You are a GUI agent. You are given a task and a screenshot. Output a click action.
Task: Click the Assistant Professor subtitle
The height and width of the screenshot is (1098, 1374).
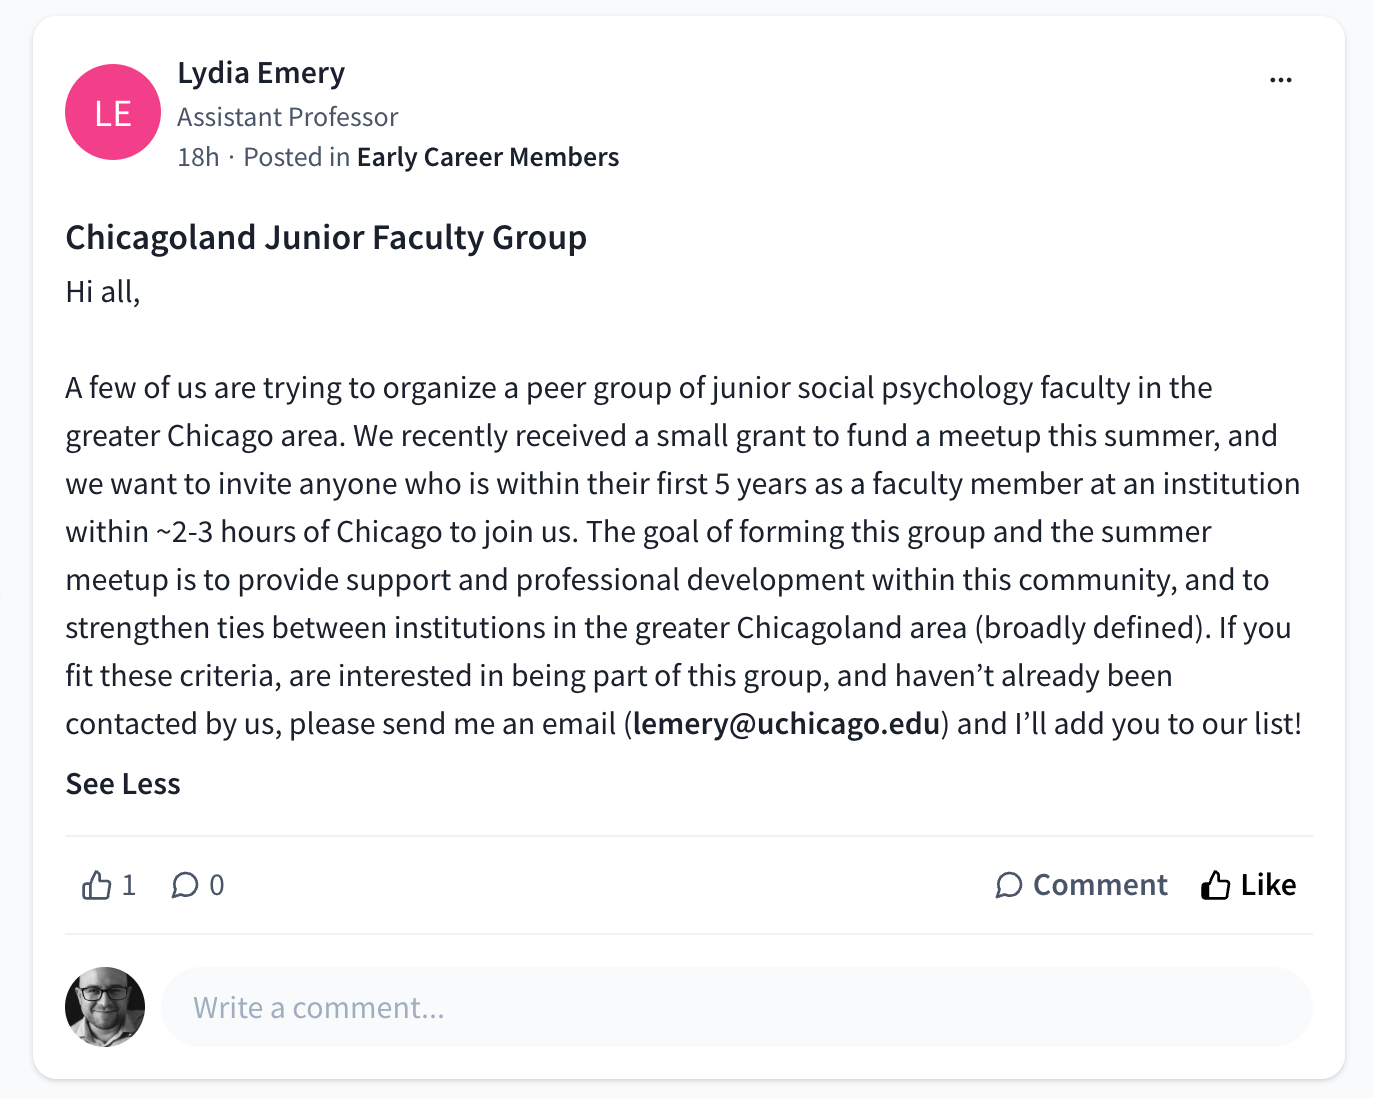288,117
